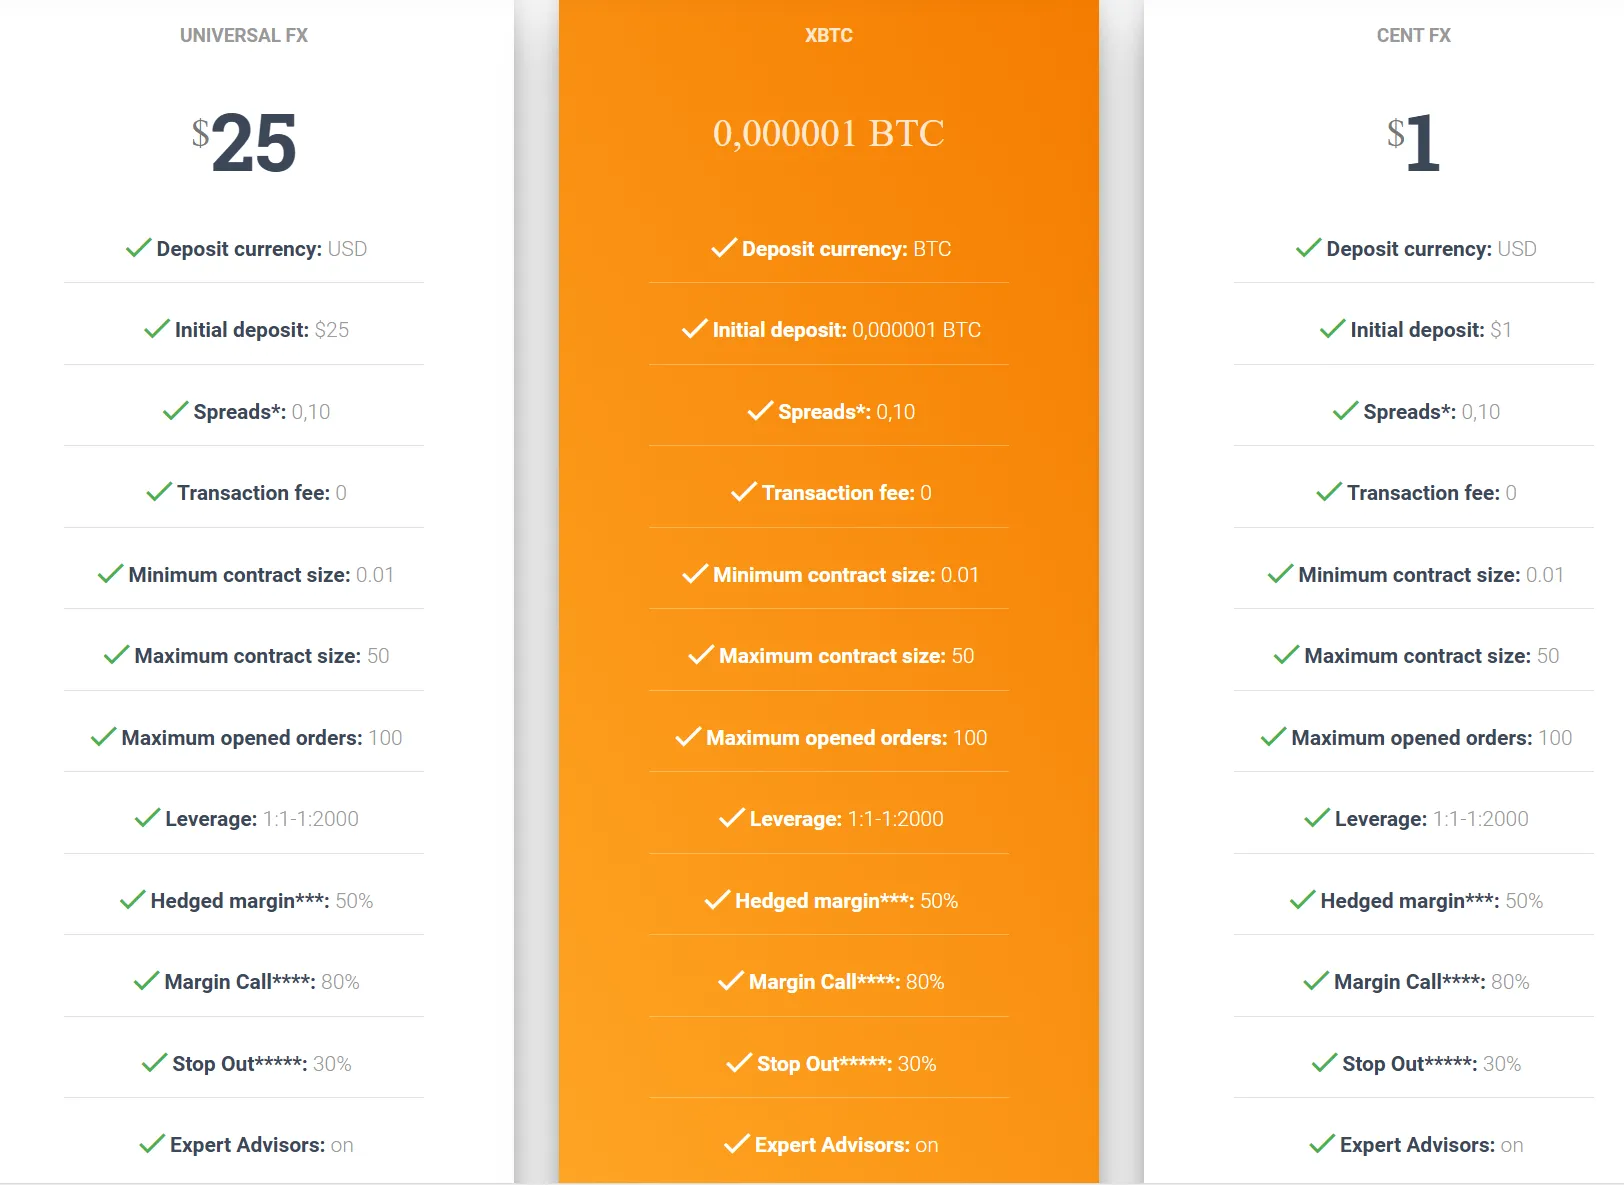Viewport: 1624px width, 1185px height.
Task: Select the CENT FX plan heading
Action: pyautogui.click(x=1414, y=35)
